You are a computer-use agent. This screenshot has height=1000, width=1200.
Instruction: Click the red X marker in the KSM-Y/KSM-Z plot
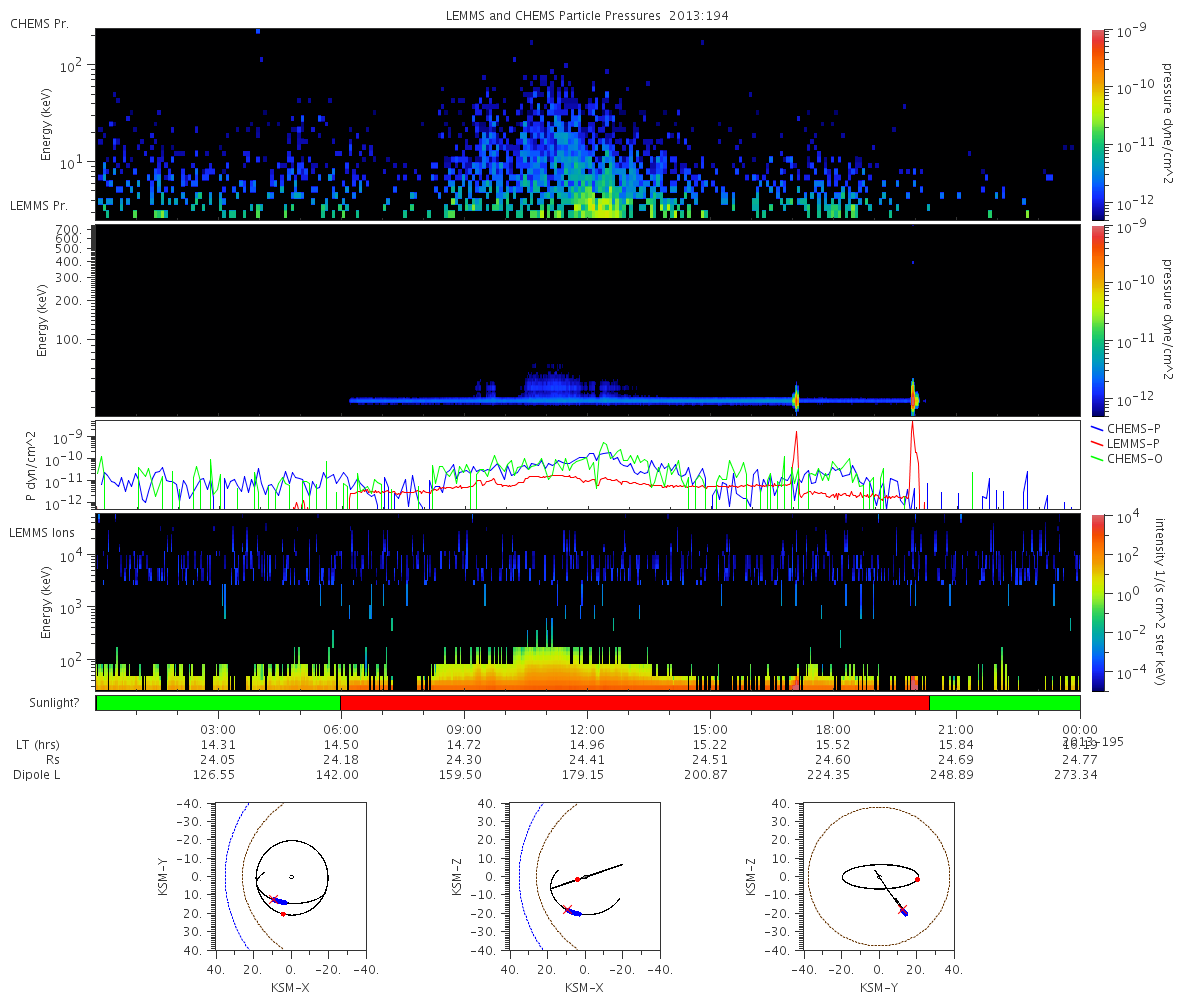coord(905,909)
